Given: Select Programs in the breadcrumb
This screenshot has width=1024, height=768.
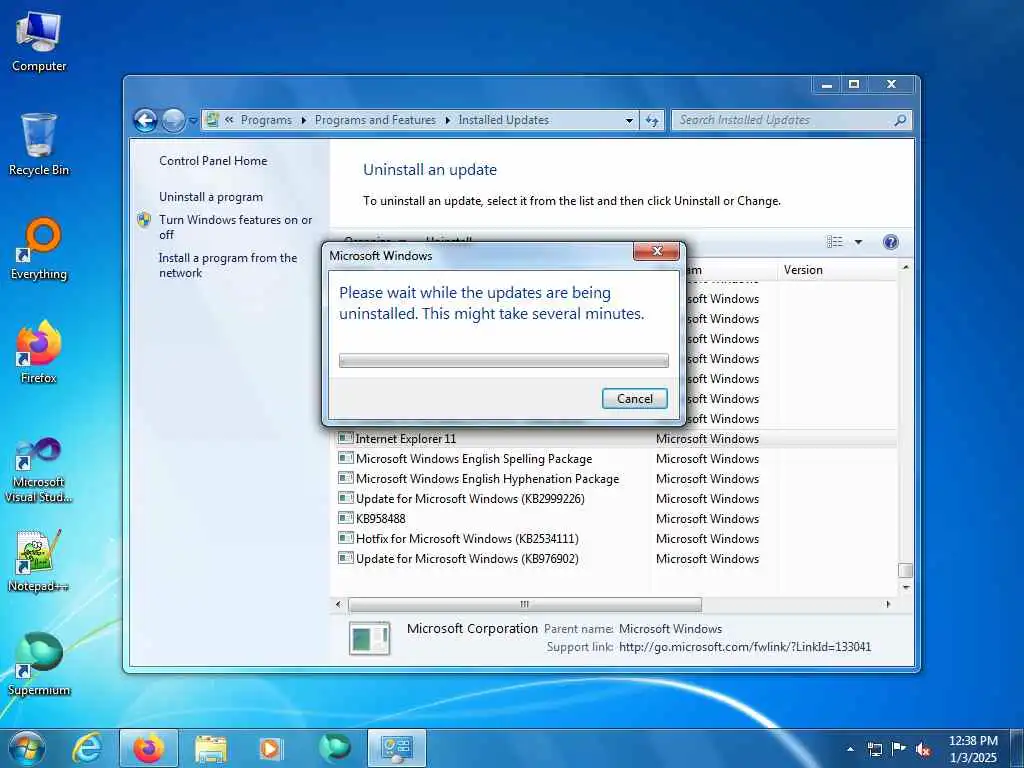Looking at the screenshot, I should point(266,120).
